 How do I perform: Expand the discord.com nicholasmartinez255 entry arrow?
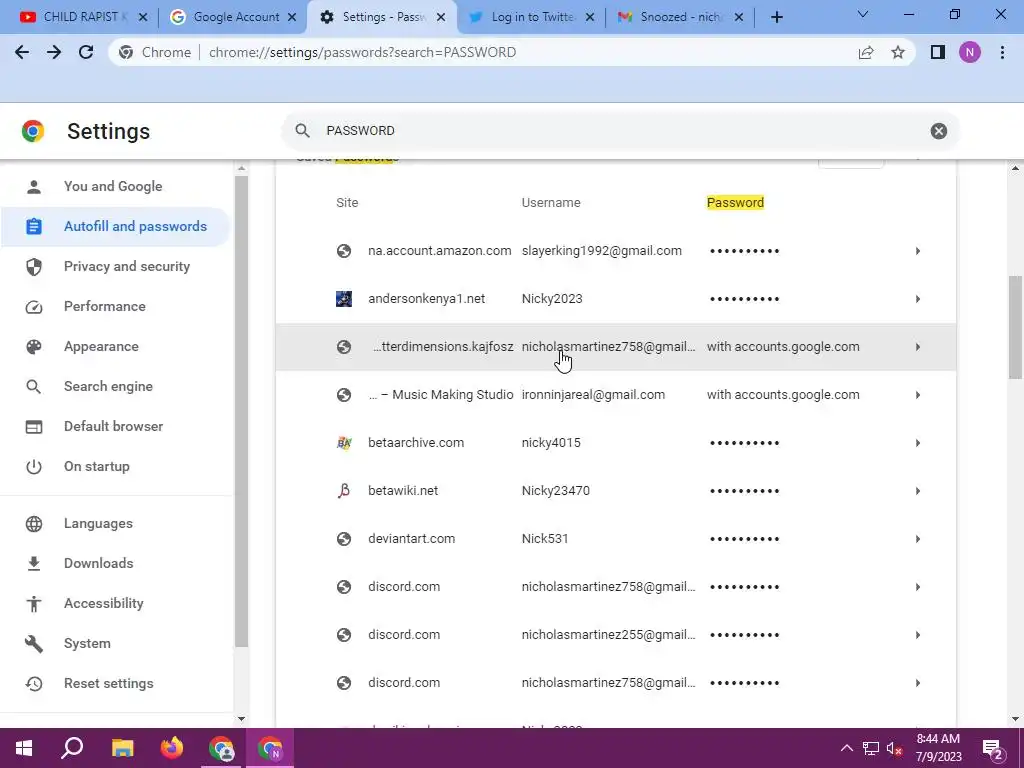(918, 635)
